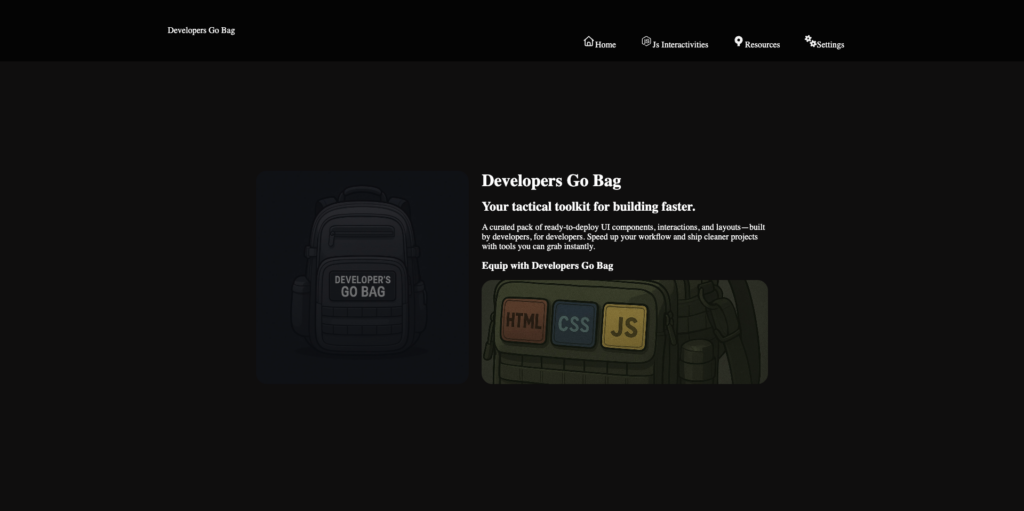Open the Home nav link
This screenshot has width=1024, height=511.
point(605,45)
